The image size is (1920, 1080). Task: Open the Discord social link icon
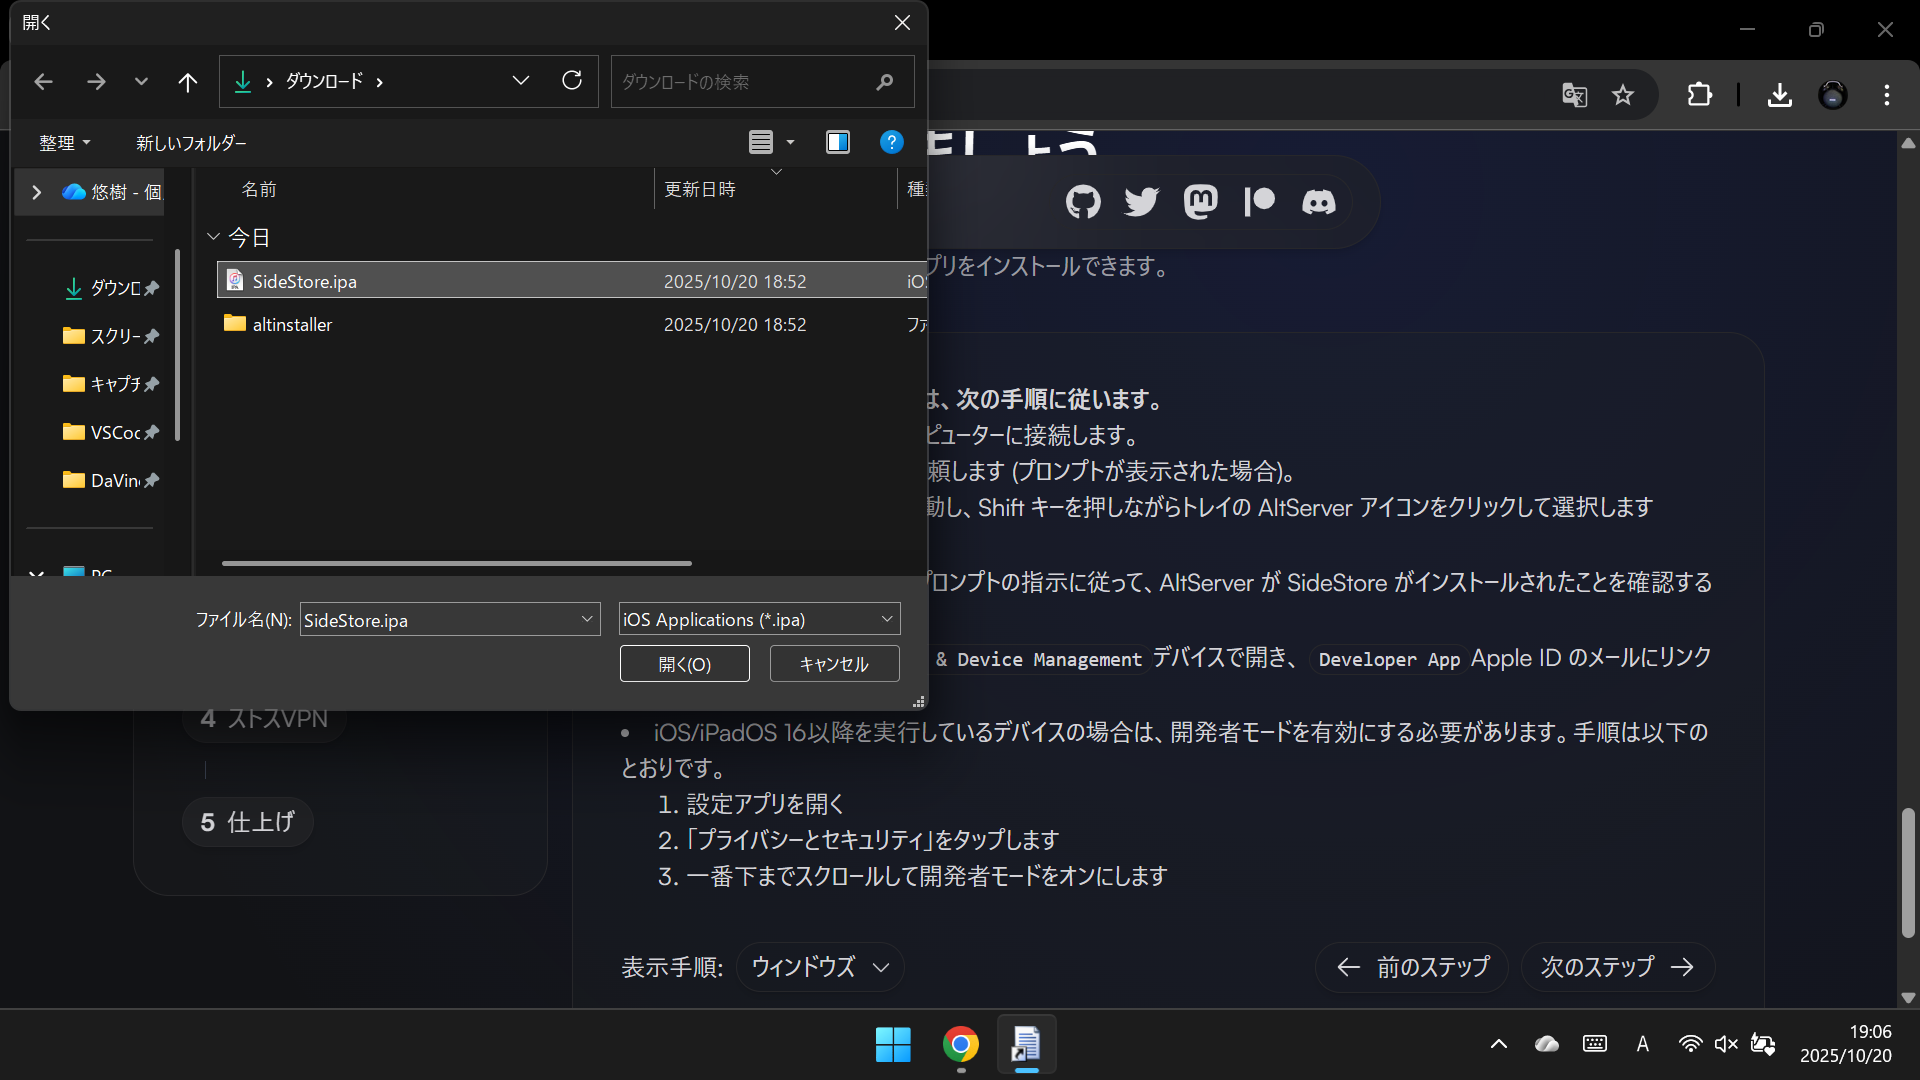click(1318, 202)
